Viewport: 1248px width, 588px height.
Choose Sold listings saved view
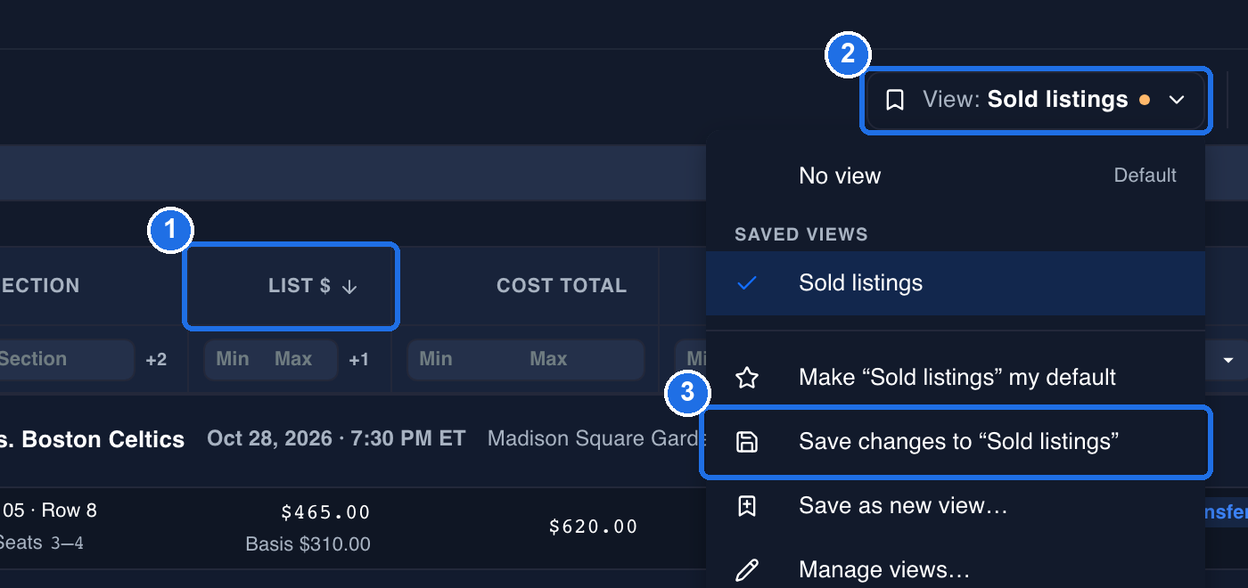pos(955,283)
